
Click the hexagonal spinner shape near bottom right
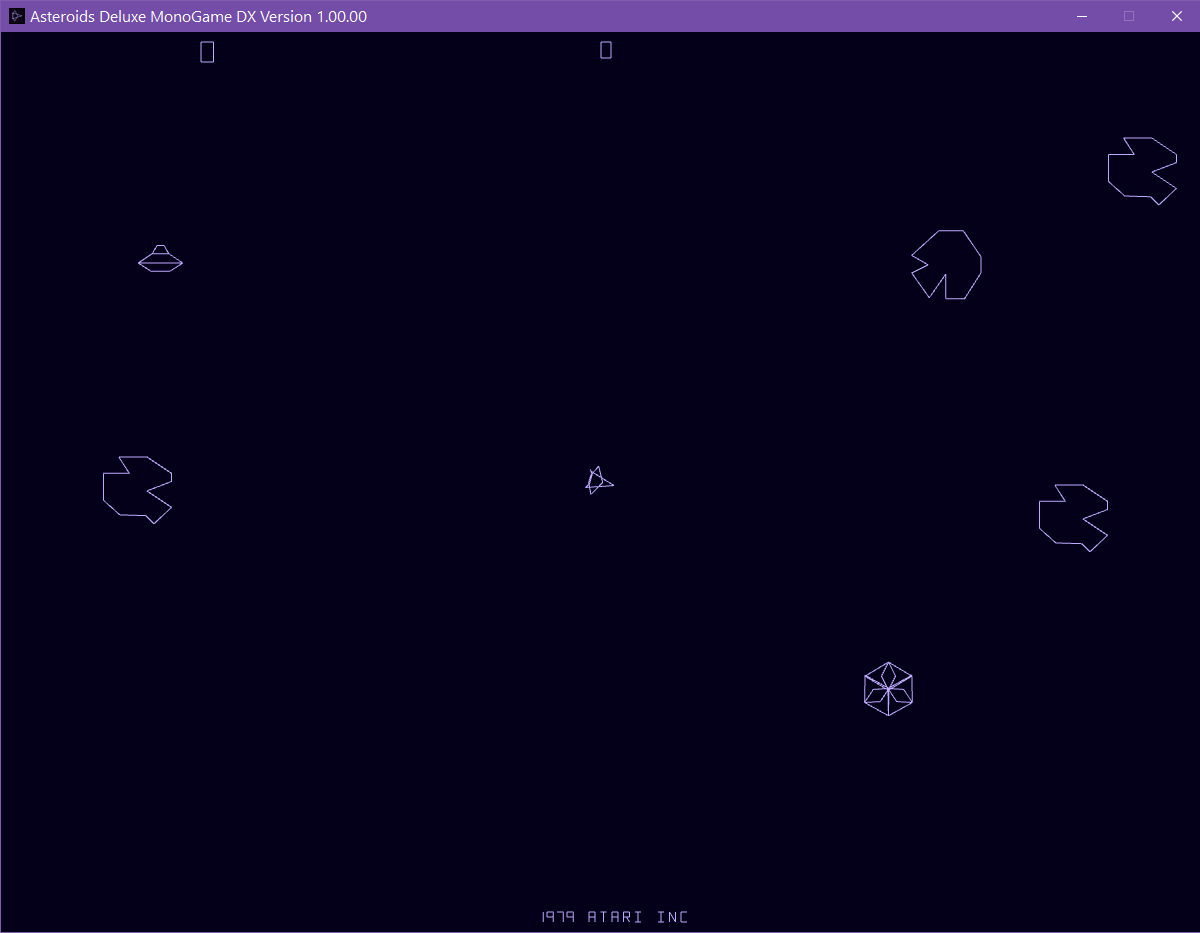tap(888, 688)
